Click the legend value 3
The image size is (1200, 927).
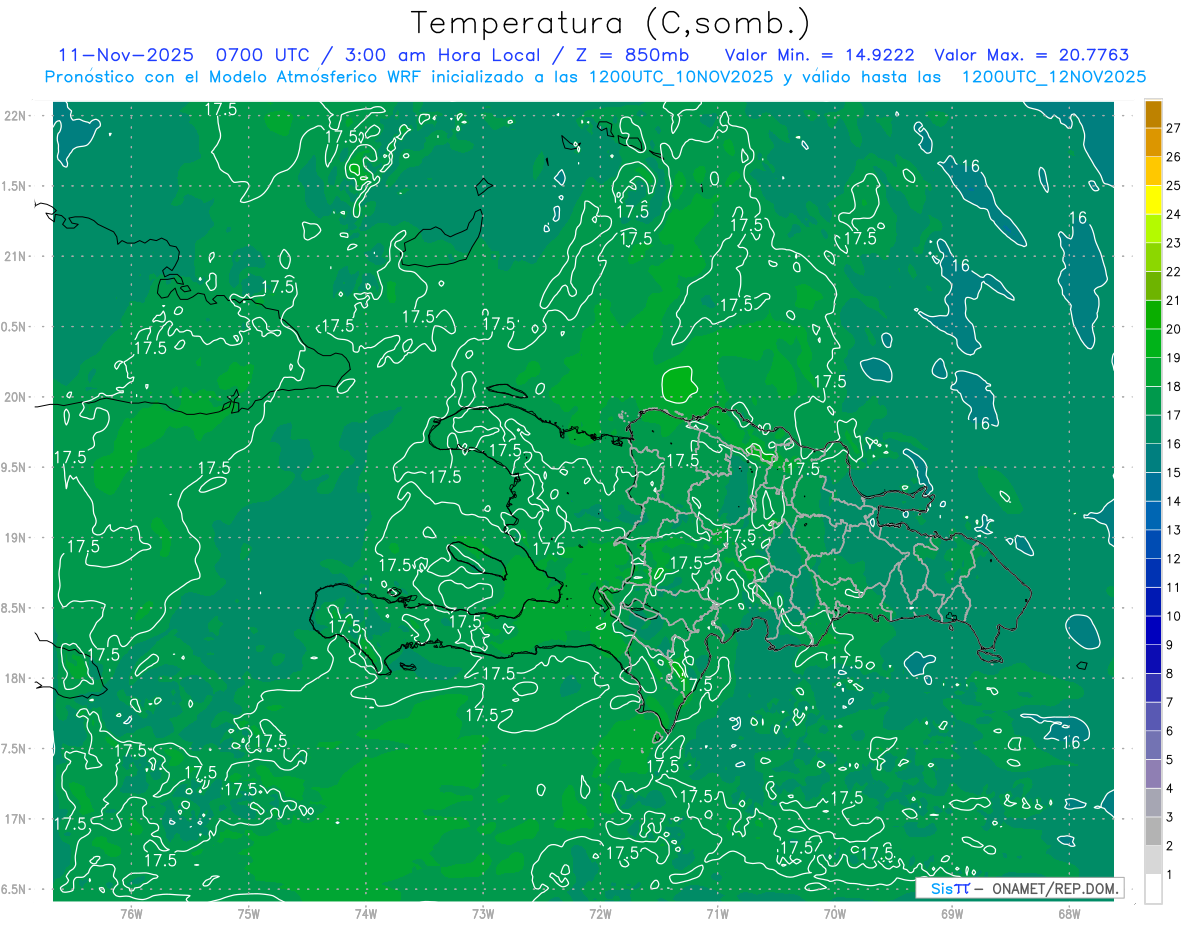click(x=1170, y=818)
